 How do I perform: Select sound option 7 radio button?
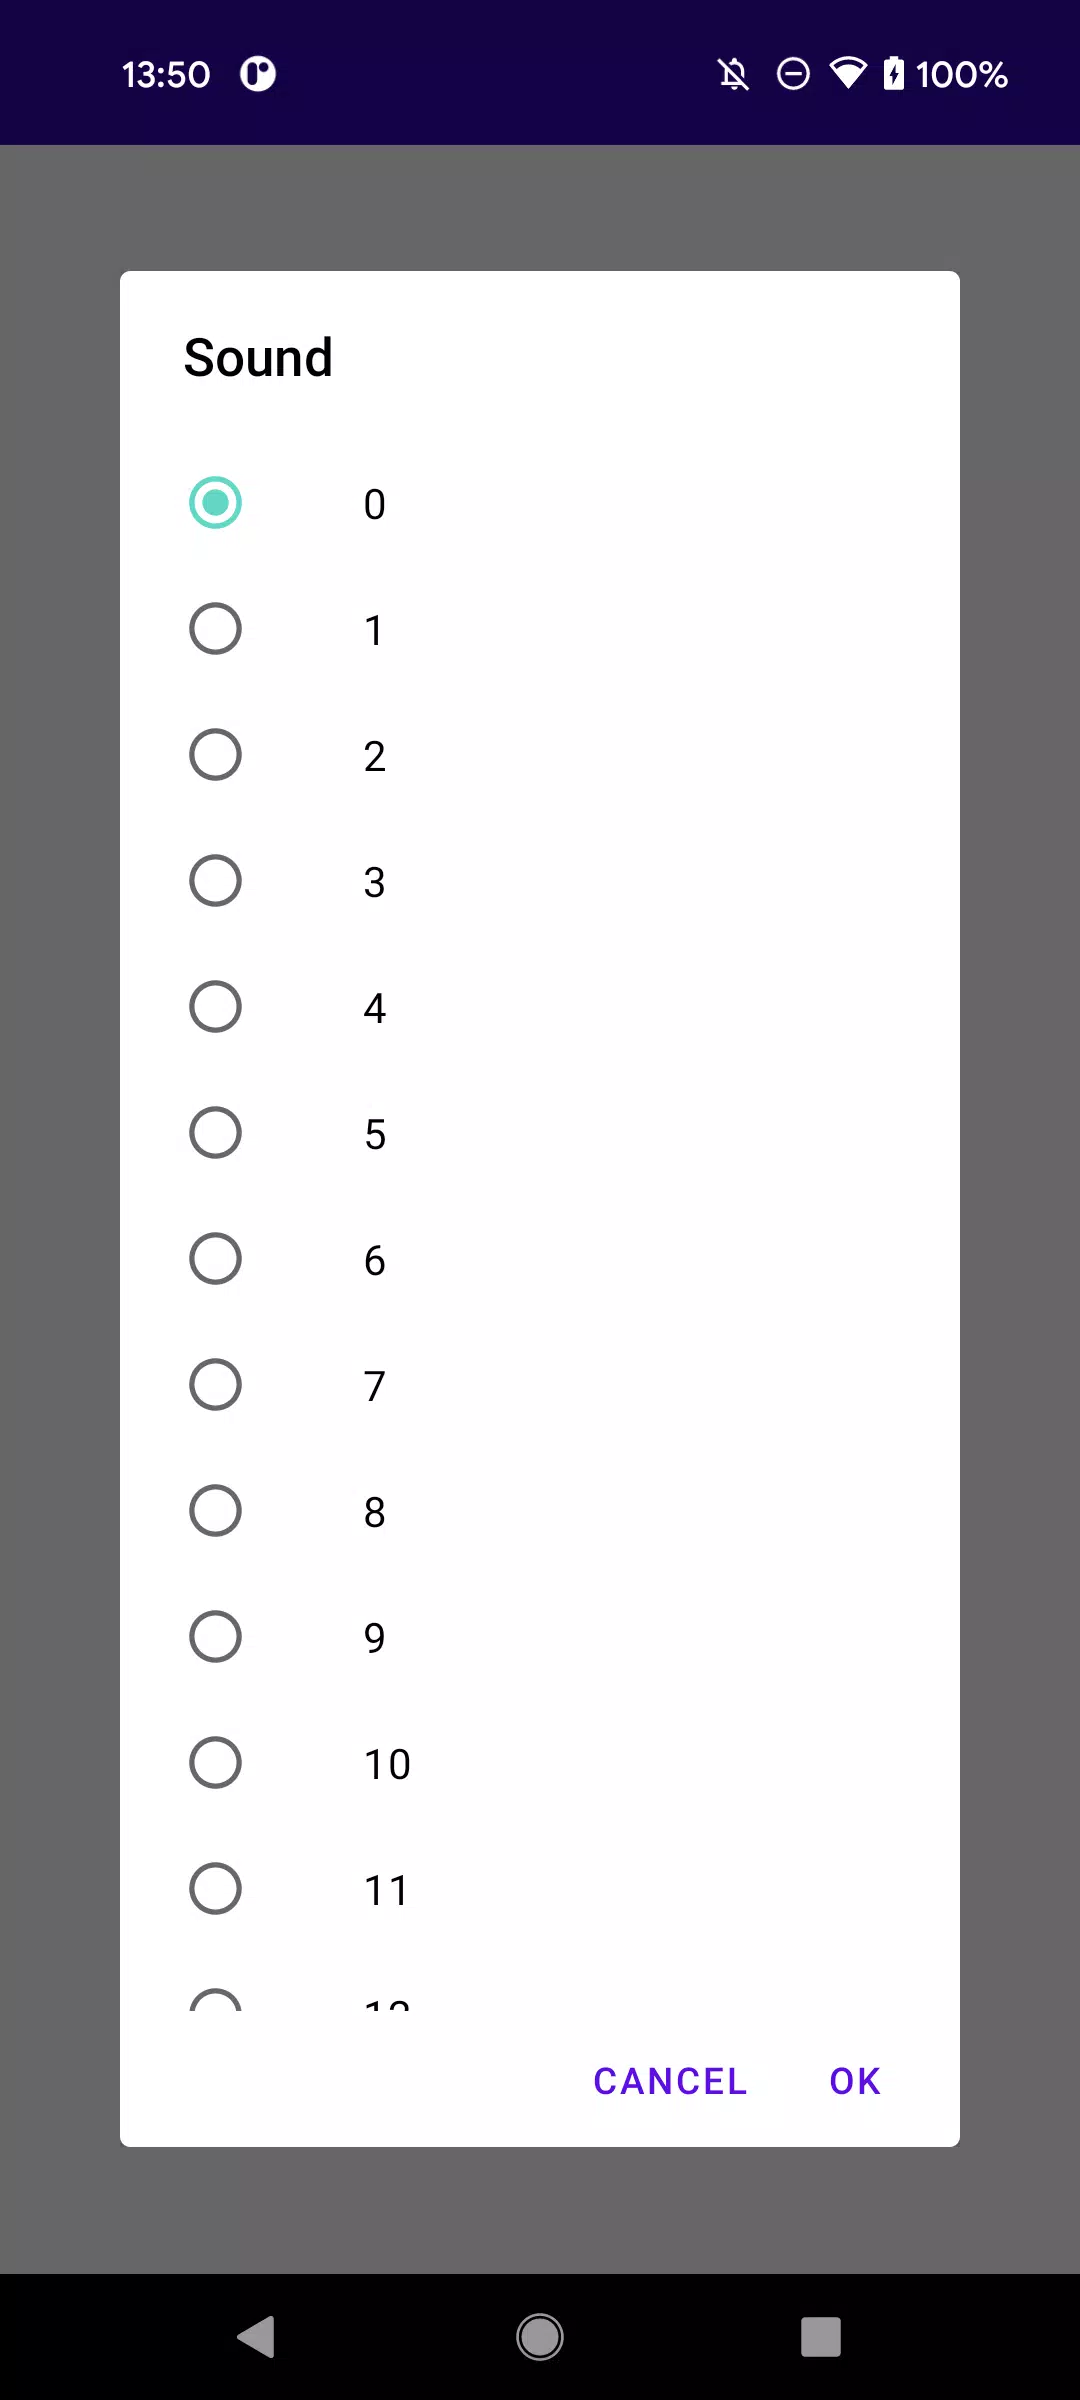215,1385
